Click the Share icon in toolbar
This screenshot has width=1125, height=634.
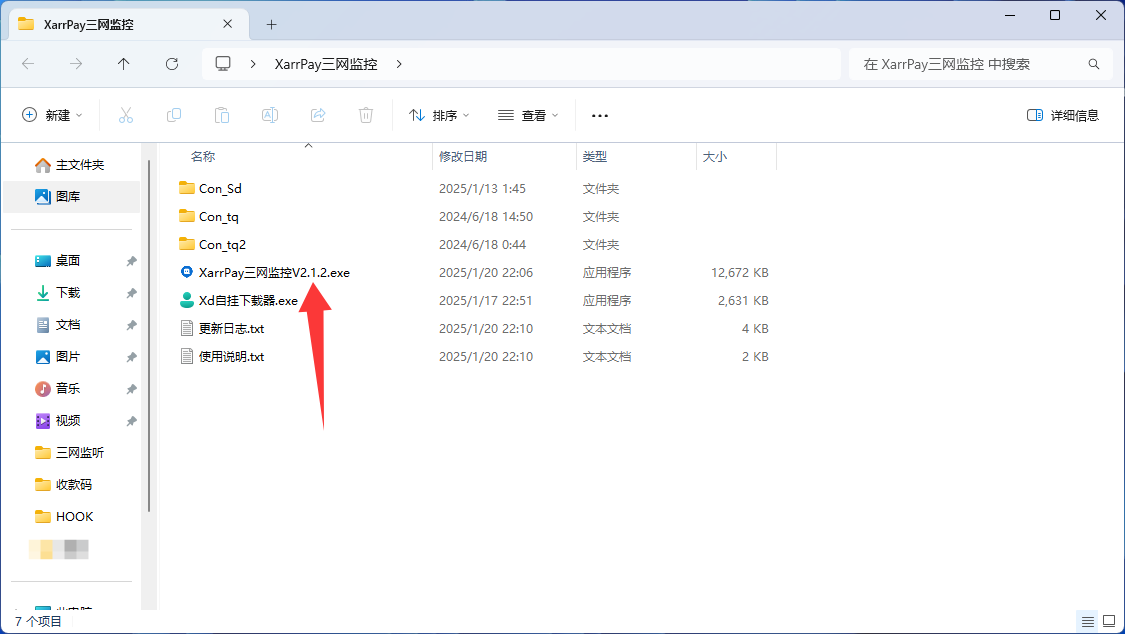[x=318, y=115]
